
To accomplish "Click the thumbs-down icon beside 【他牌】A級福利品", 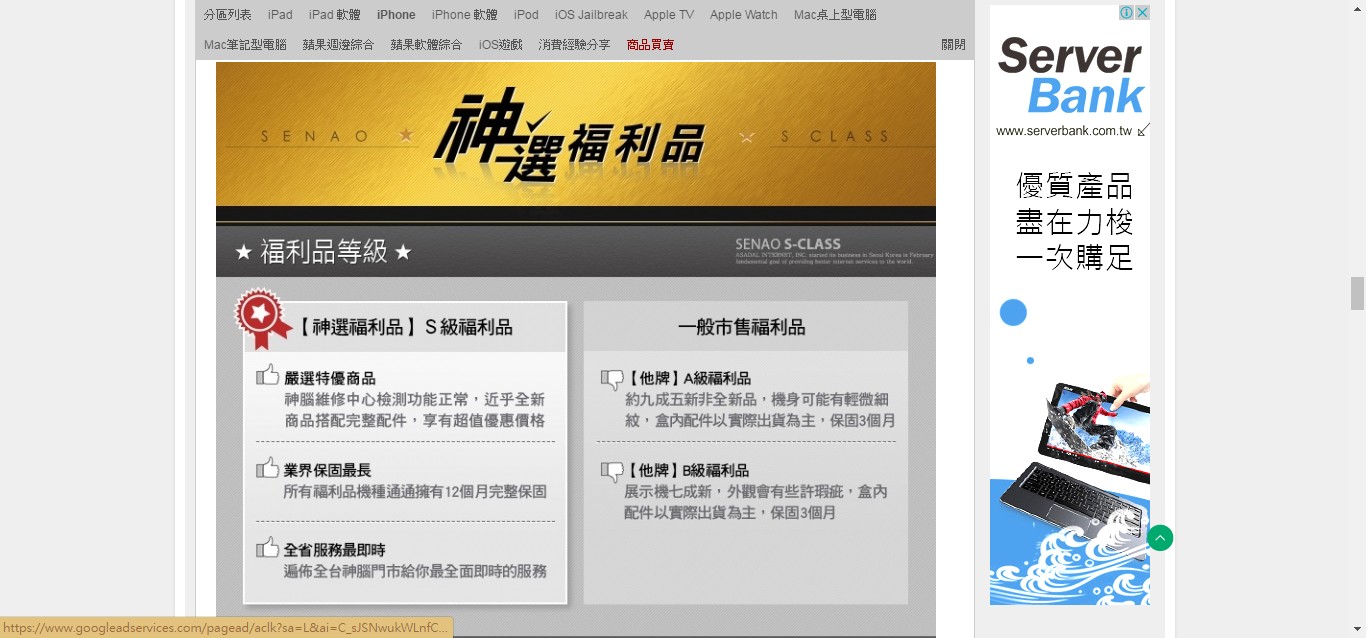I will [611, 379].
